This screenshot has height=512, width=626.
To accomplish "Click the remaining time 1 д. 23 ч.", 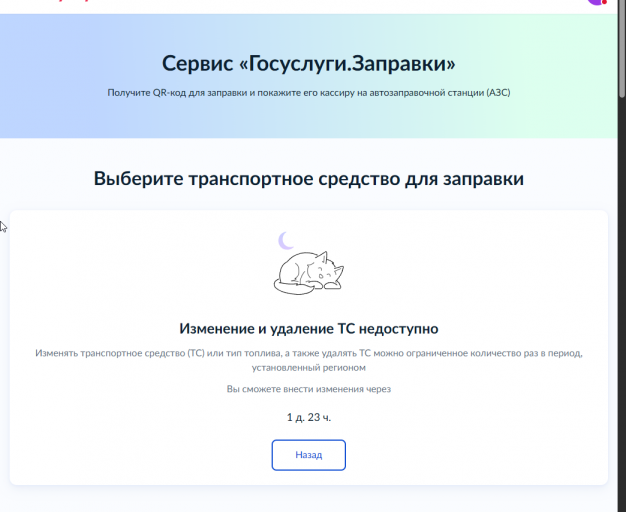I will tap(309, 417).
